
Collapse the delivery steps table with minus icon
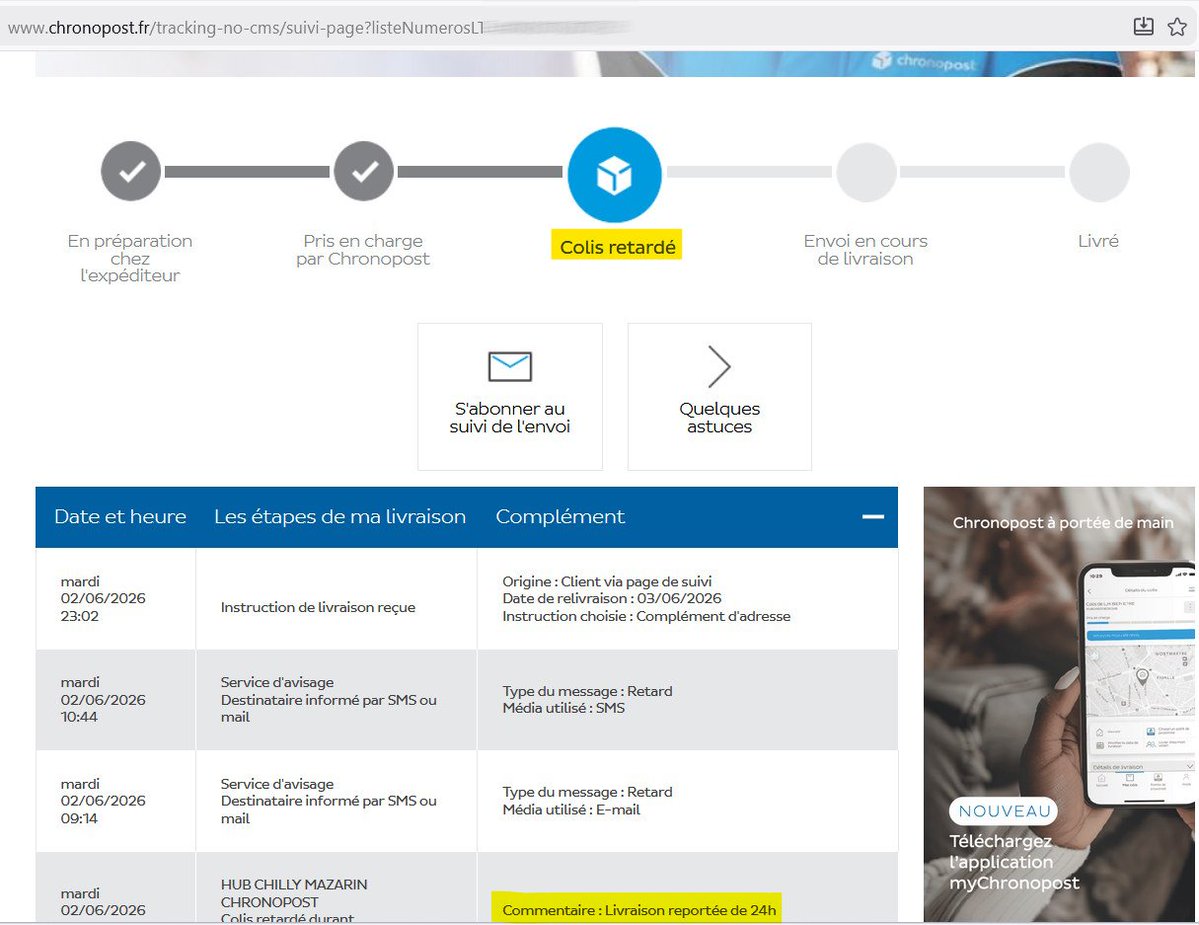coord(873,517)
